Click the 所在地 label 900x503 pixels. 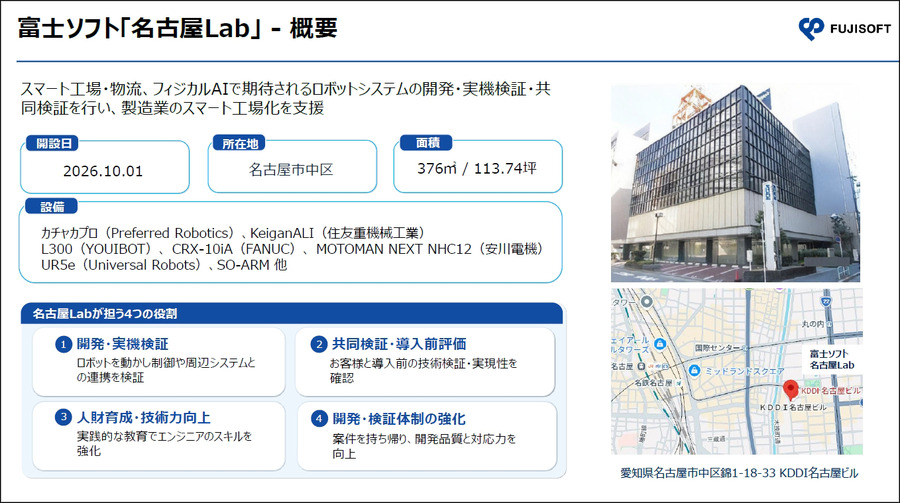coord(239,144)
